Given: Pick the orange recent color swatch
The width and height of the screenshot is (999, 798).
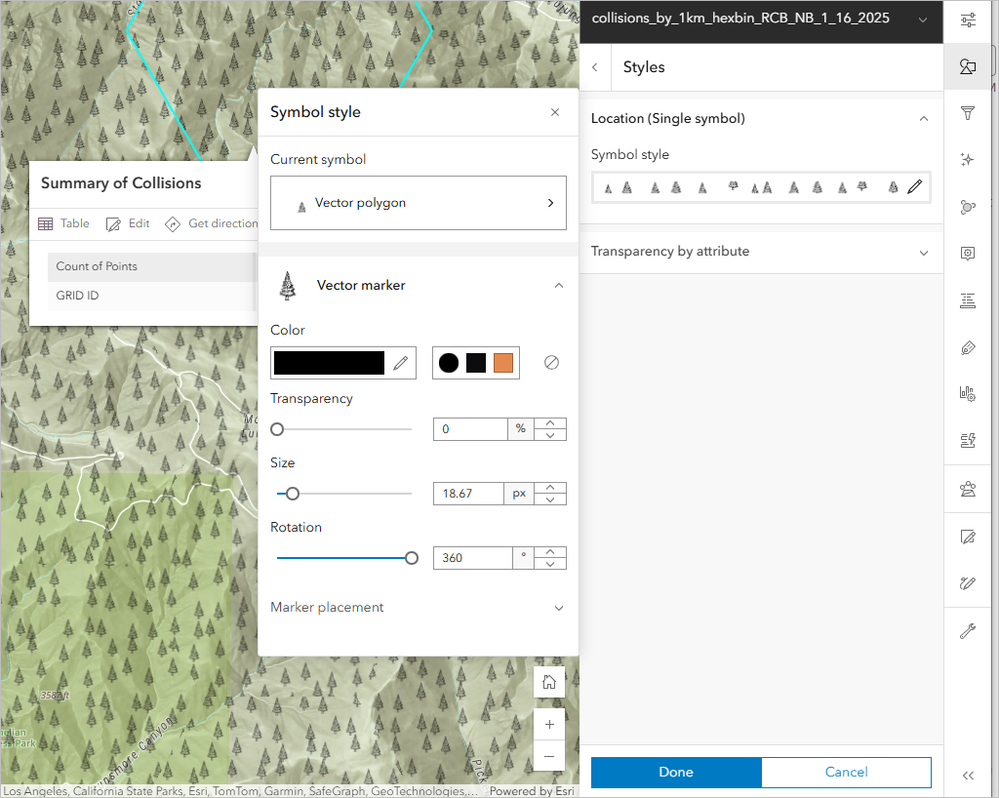Looking at the screenshot, I should pyautogui.click(x=503, y=363).
